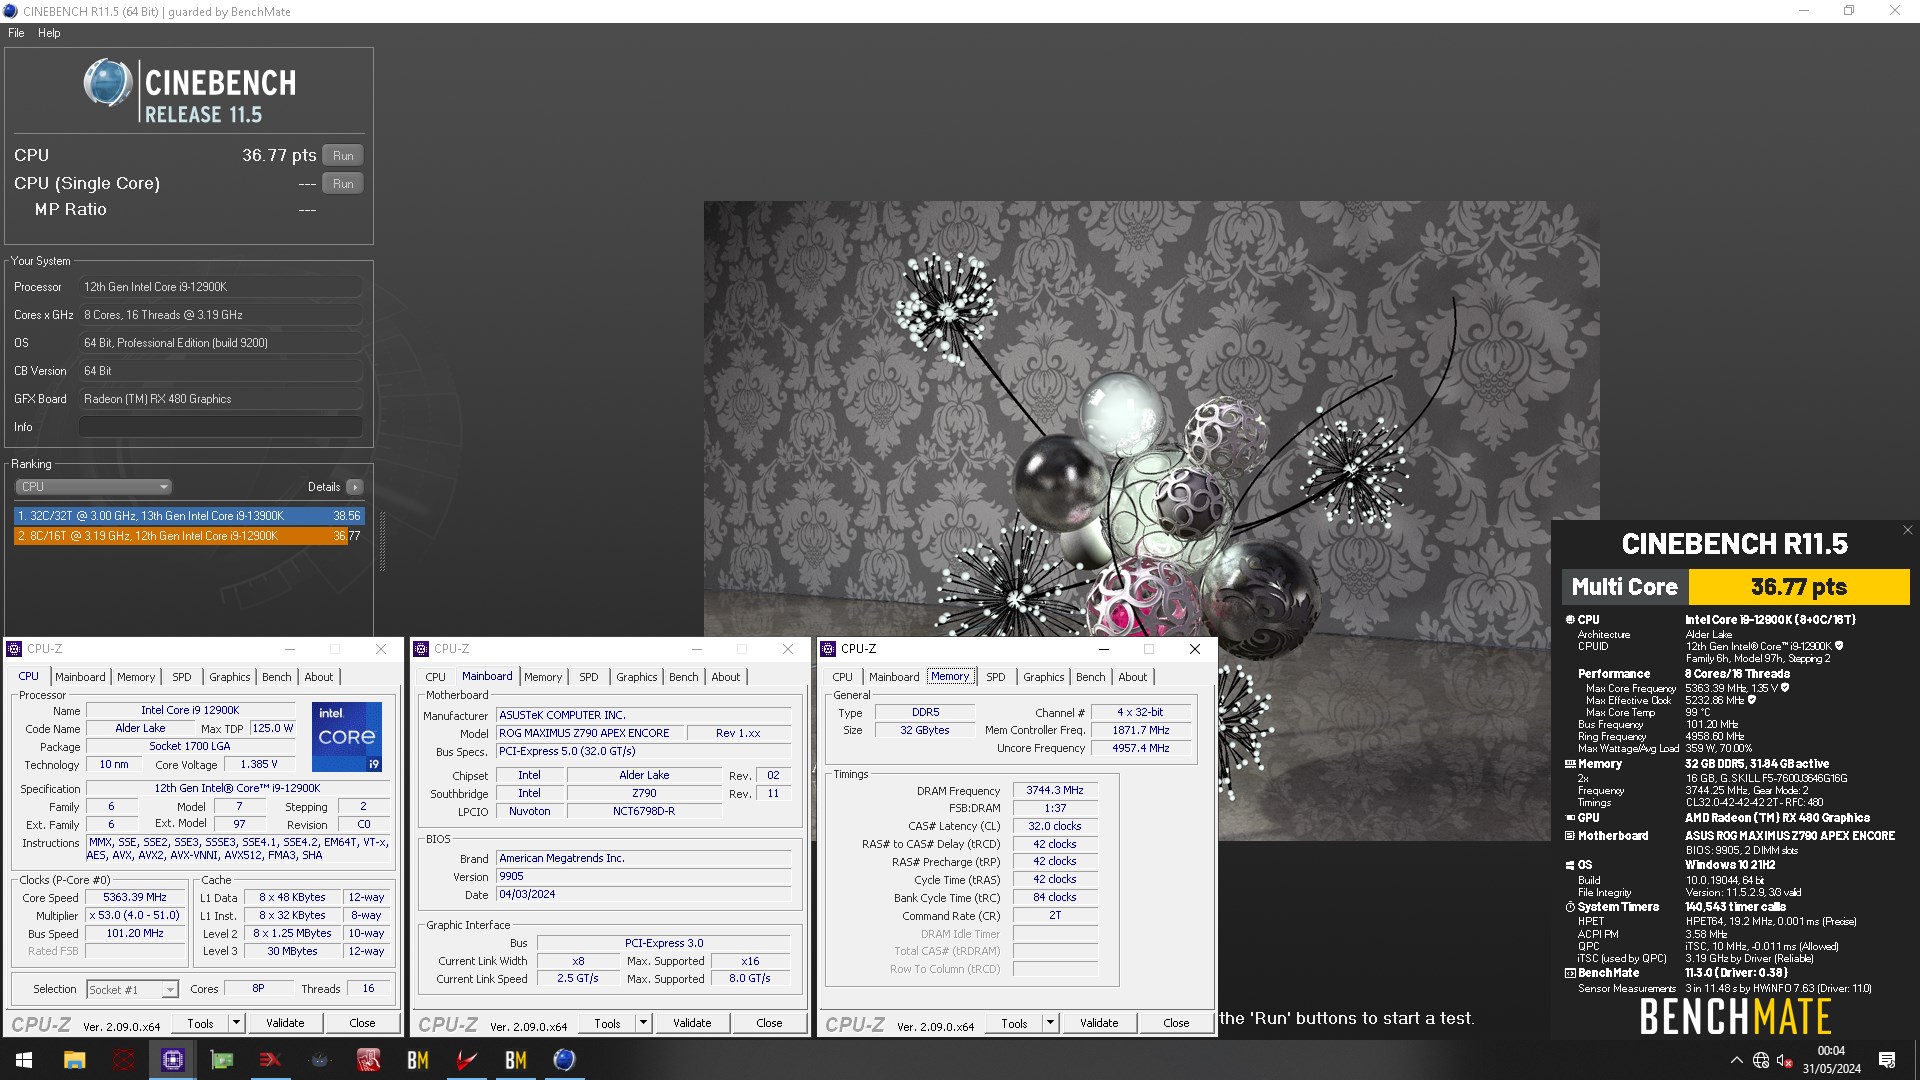Click Tools button in CPU-Z Mainboard window
Image resolution: width=1920 pixels, height=1080 pixels.
tap(608, 1023)
